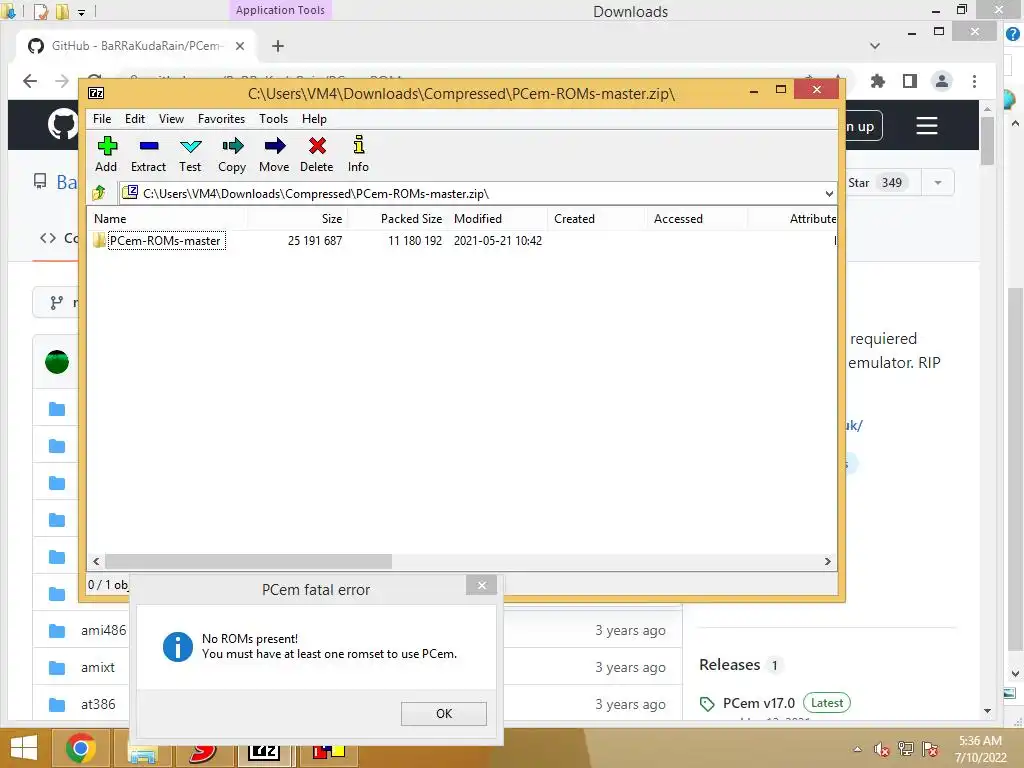Screen dimensions: 1024x768
Task: Open the Releases section on GitHub
Action: [729, 665]
